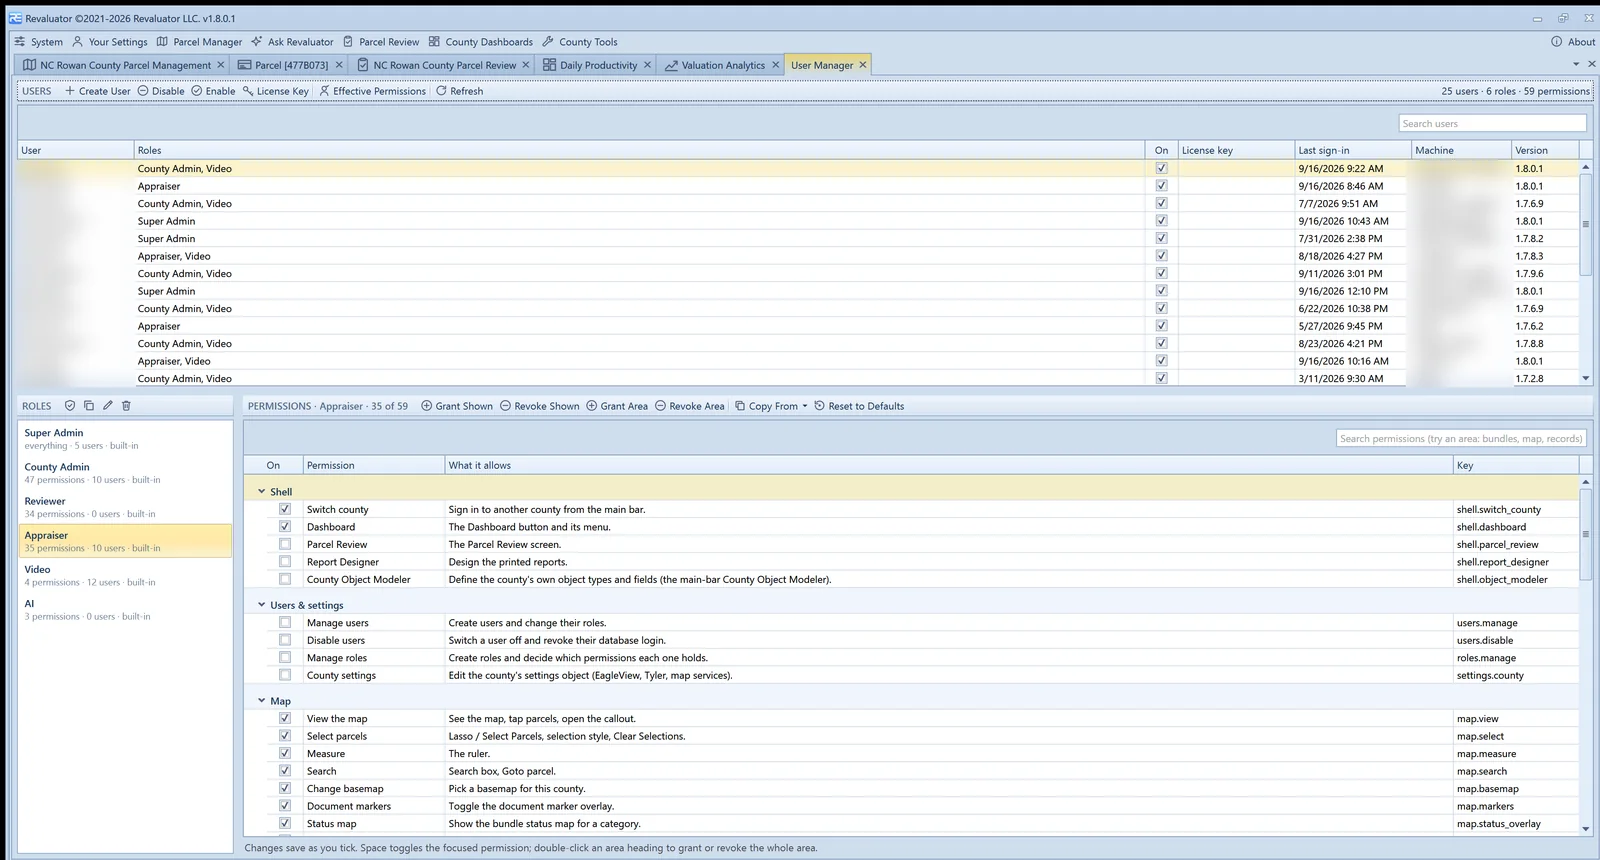Delete the selected role with trash icon
Viewport: 1600px width, 860px height.
click(126, 406)
